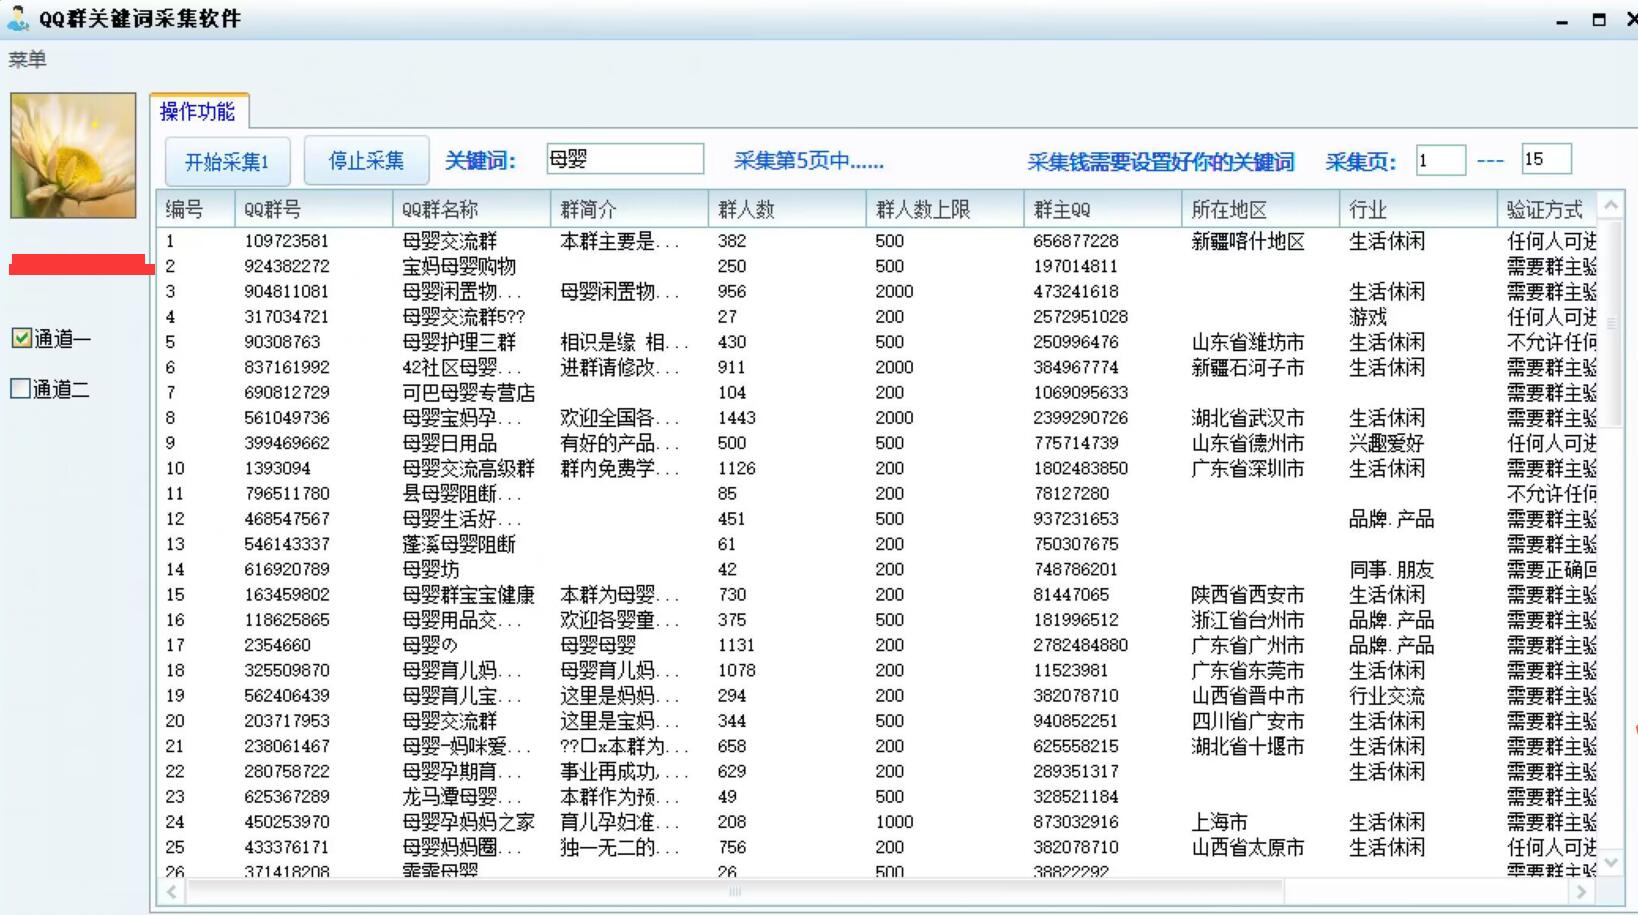The height and width of the screenshot is (915, 1638).
Task: Click the app icon in title bar
Action: tap(17, 17)
